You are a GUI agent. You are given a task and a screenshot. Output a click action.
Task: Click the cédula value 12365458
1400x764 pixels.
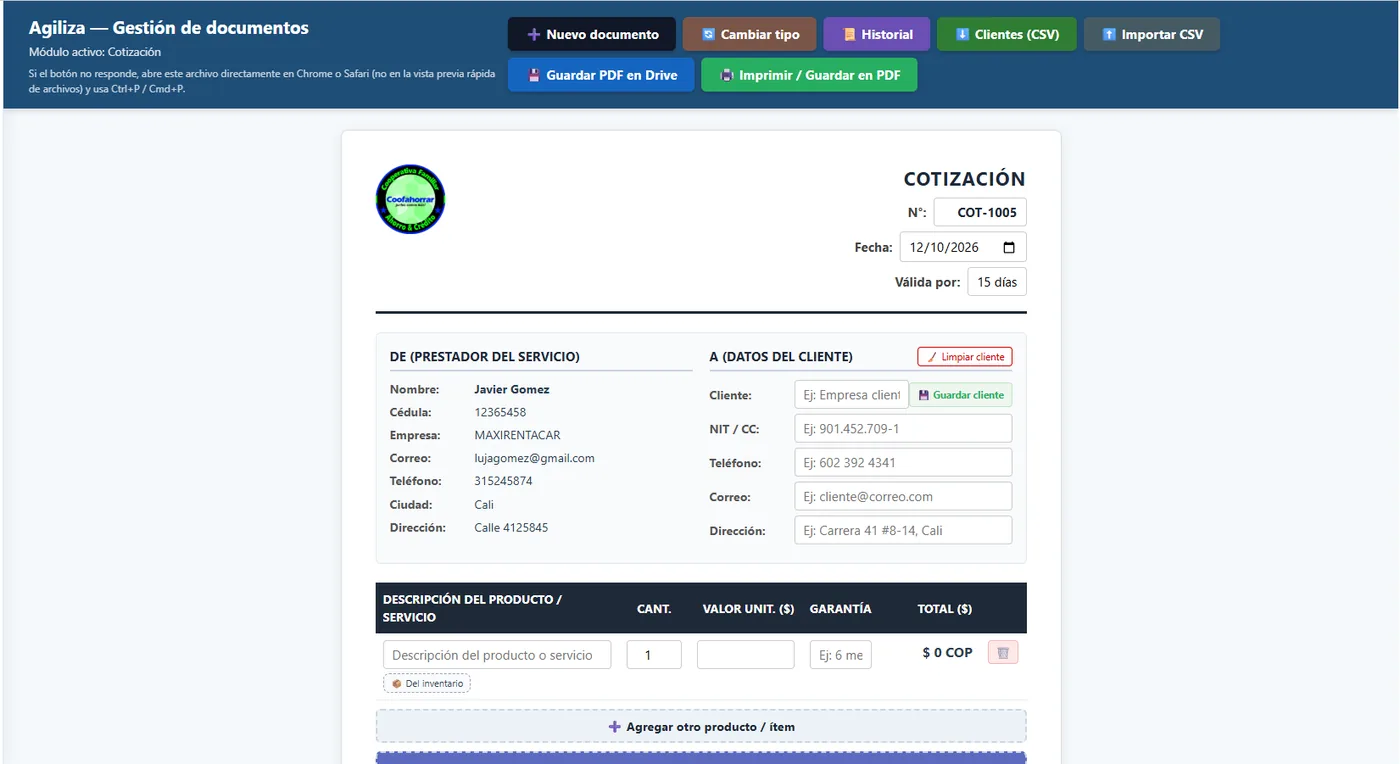click(500, 413)
